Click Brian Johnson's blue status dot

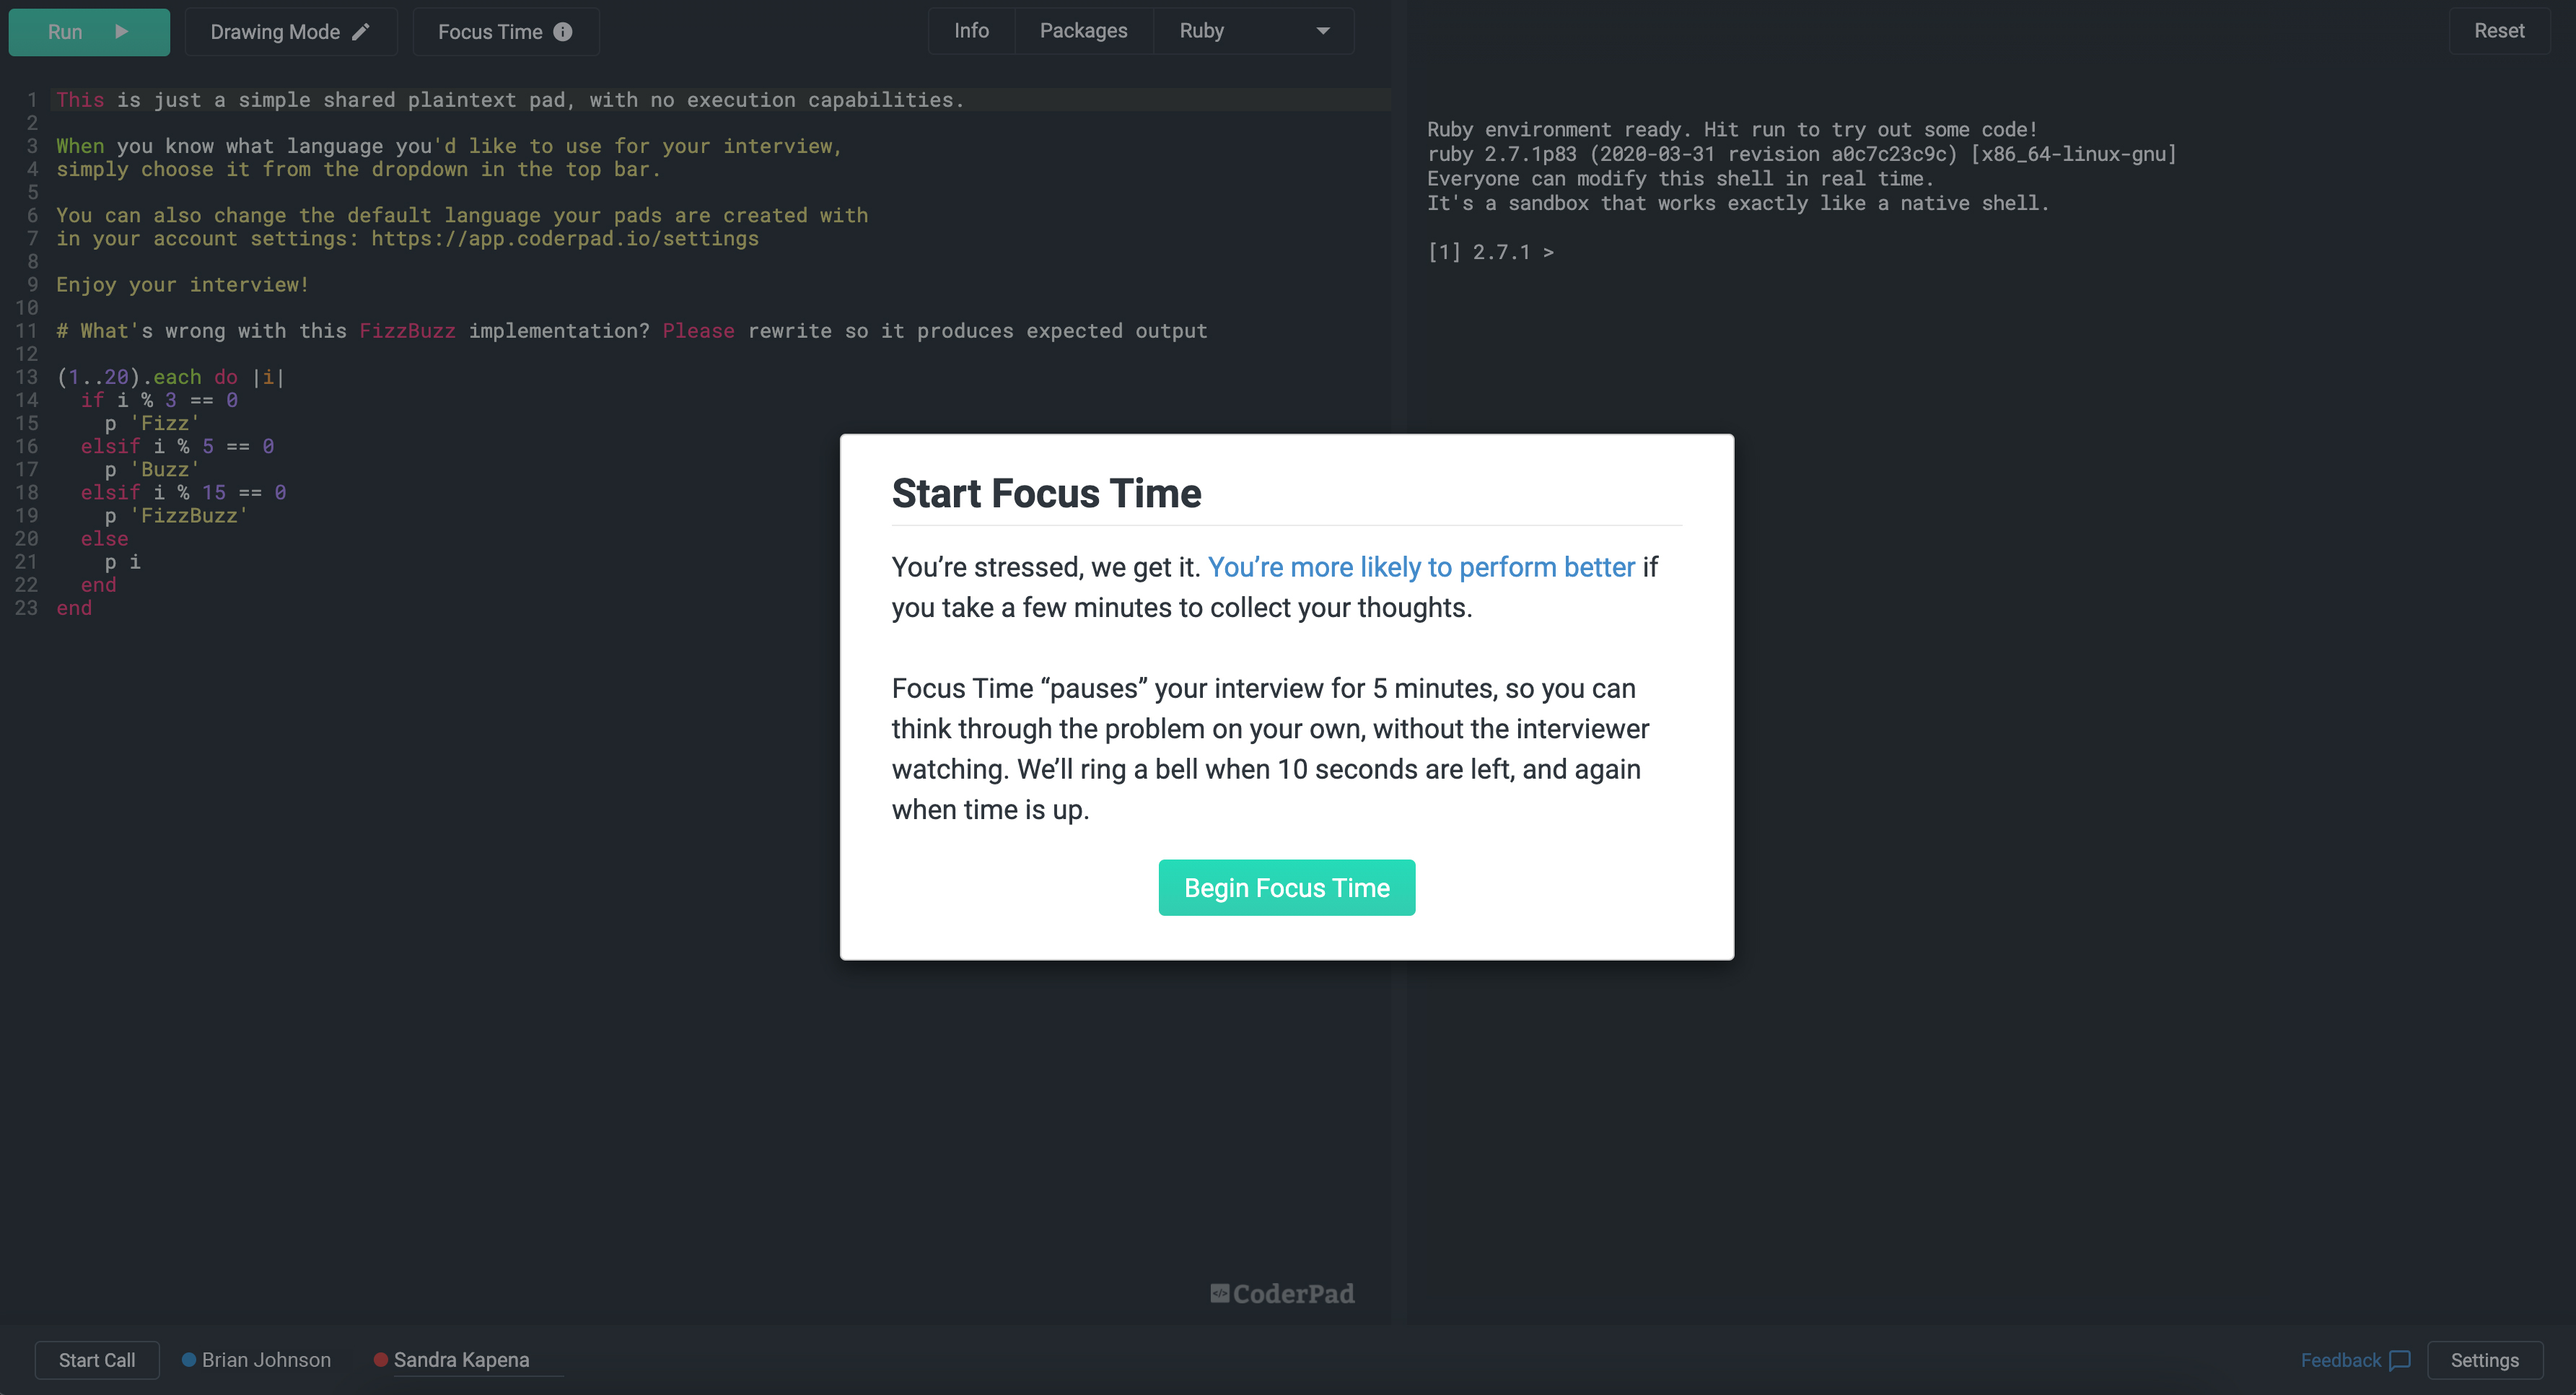(188, 1360)
